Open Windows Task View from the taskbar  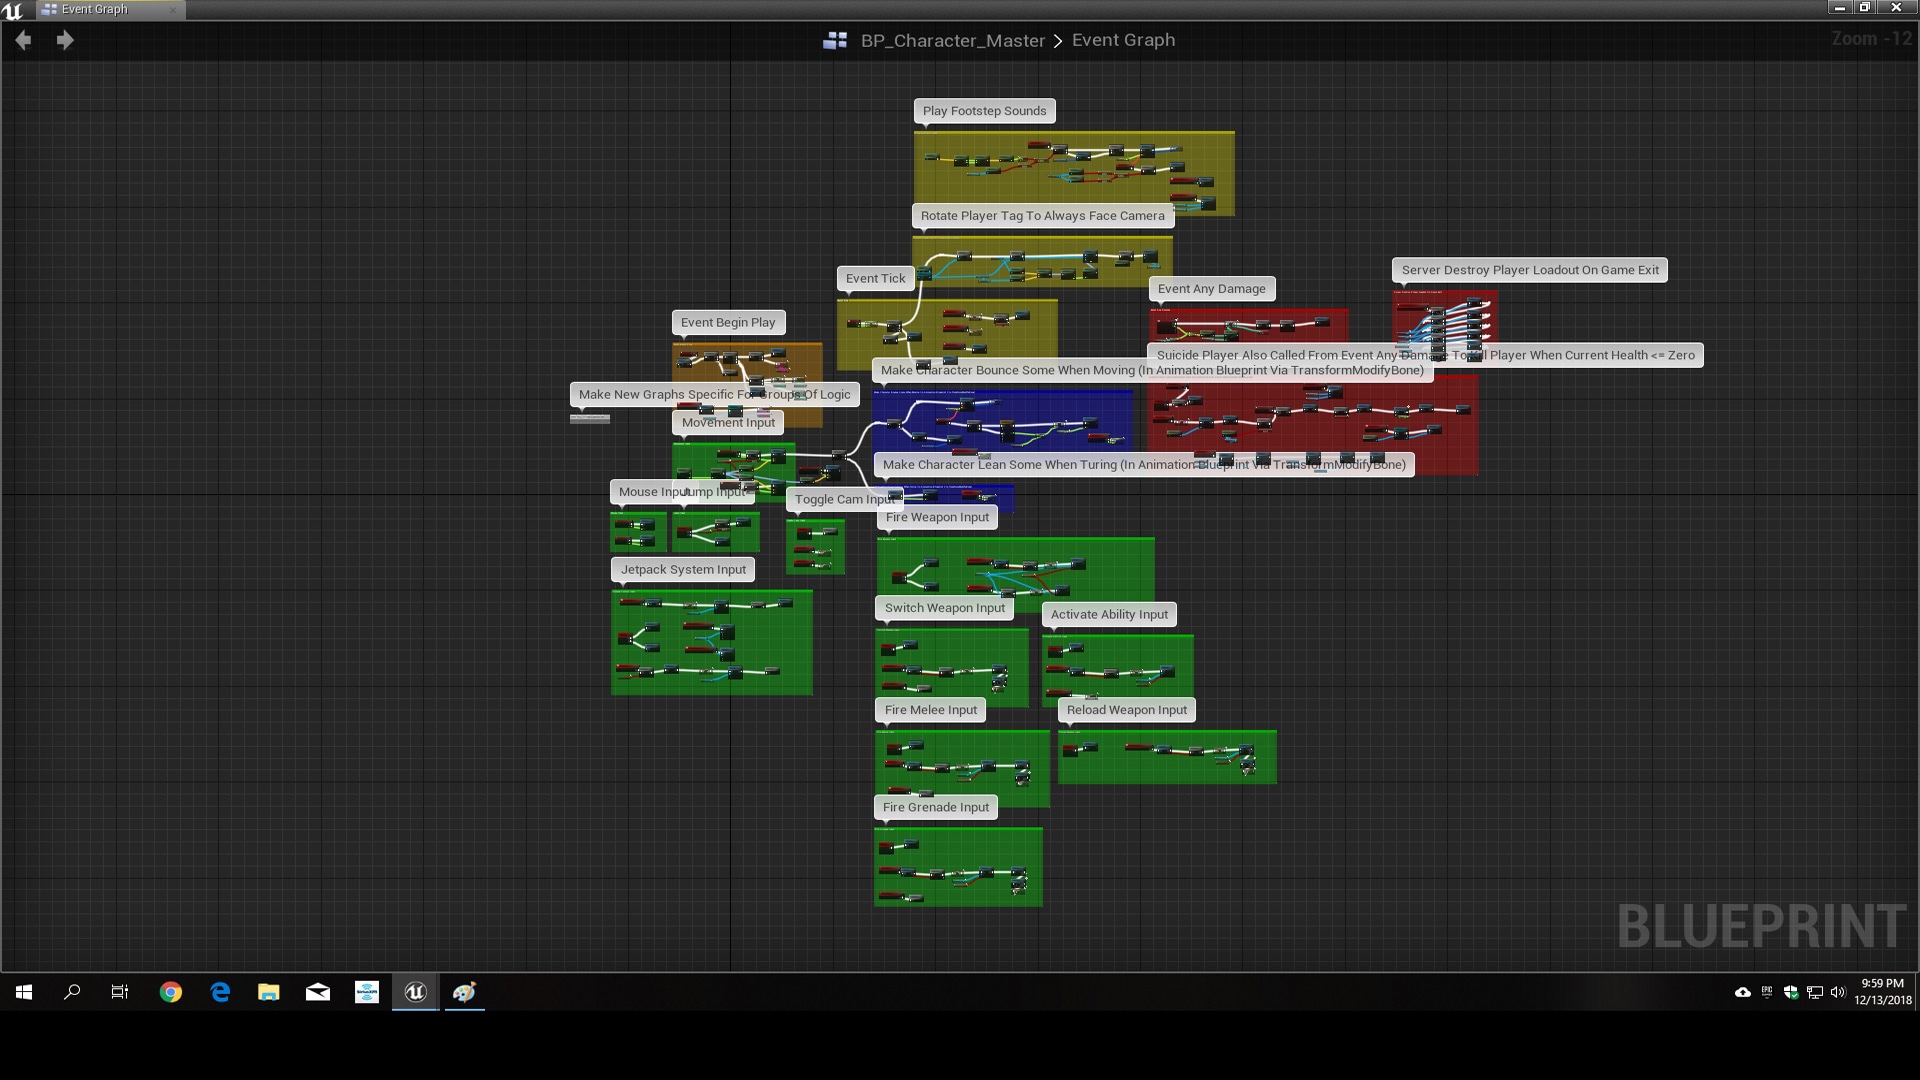pyautogui.click(x=119, y=992)
